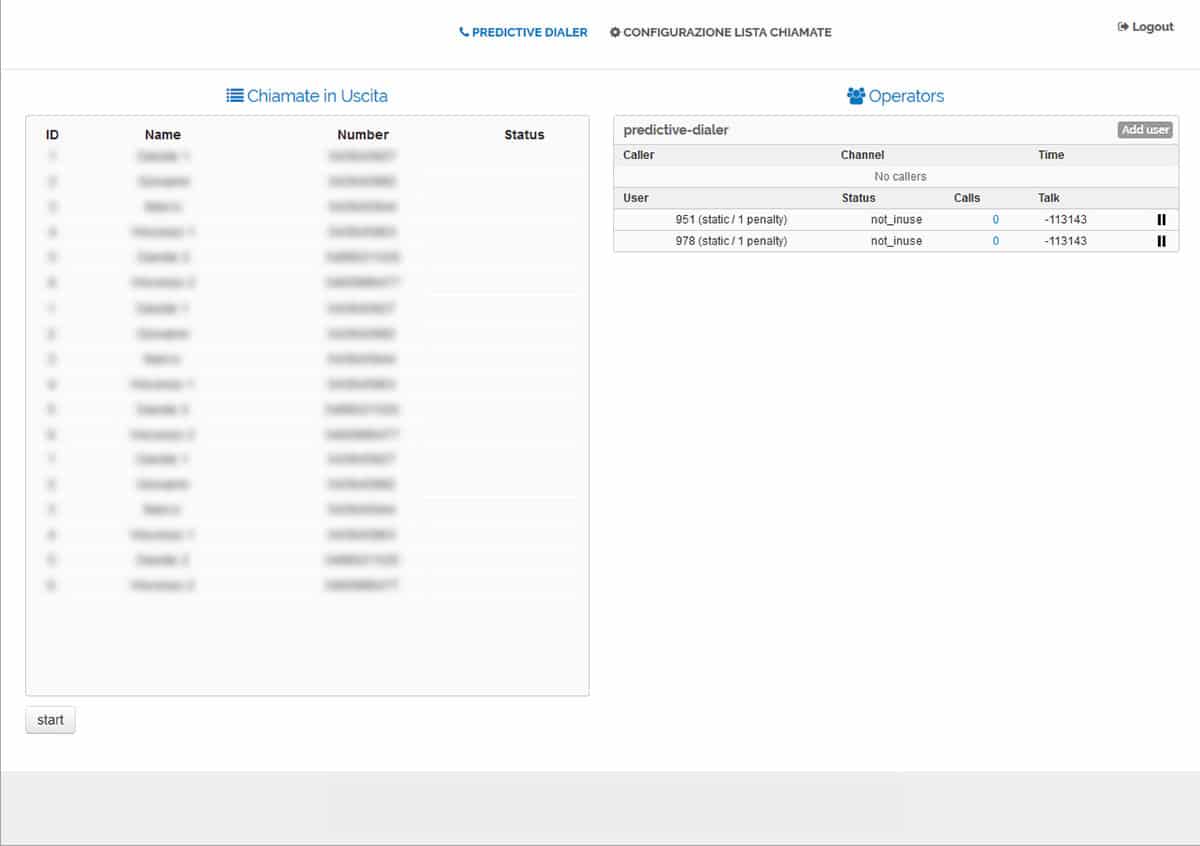Pause operator 951 with the pause icon
Viewport: 1200px width, 846px height.
click(x=1161, y=219)
